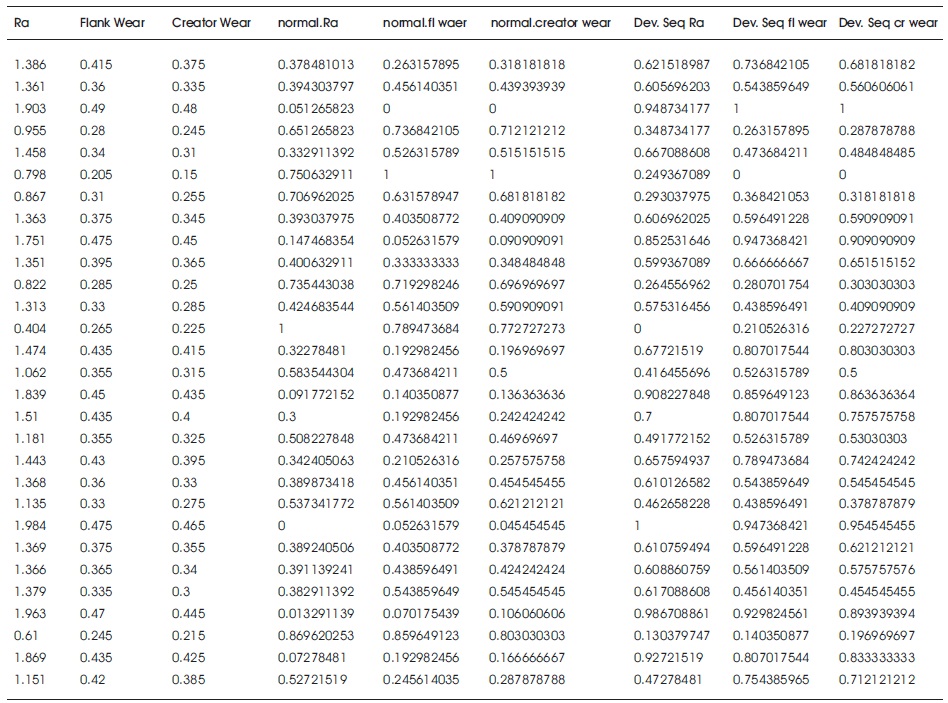This screenshot has height=703, width=948.
Task: Click Dev. Seq Ra cell 0.948734177
Action: pyautogui.click(x=672, y=109)
